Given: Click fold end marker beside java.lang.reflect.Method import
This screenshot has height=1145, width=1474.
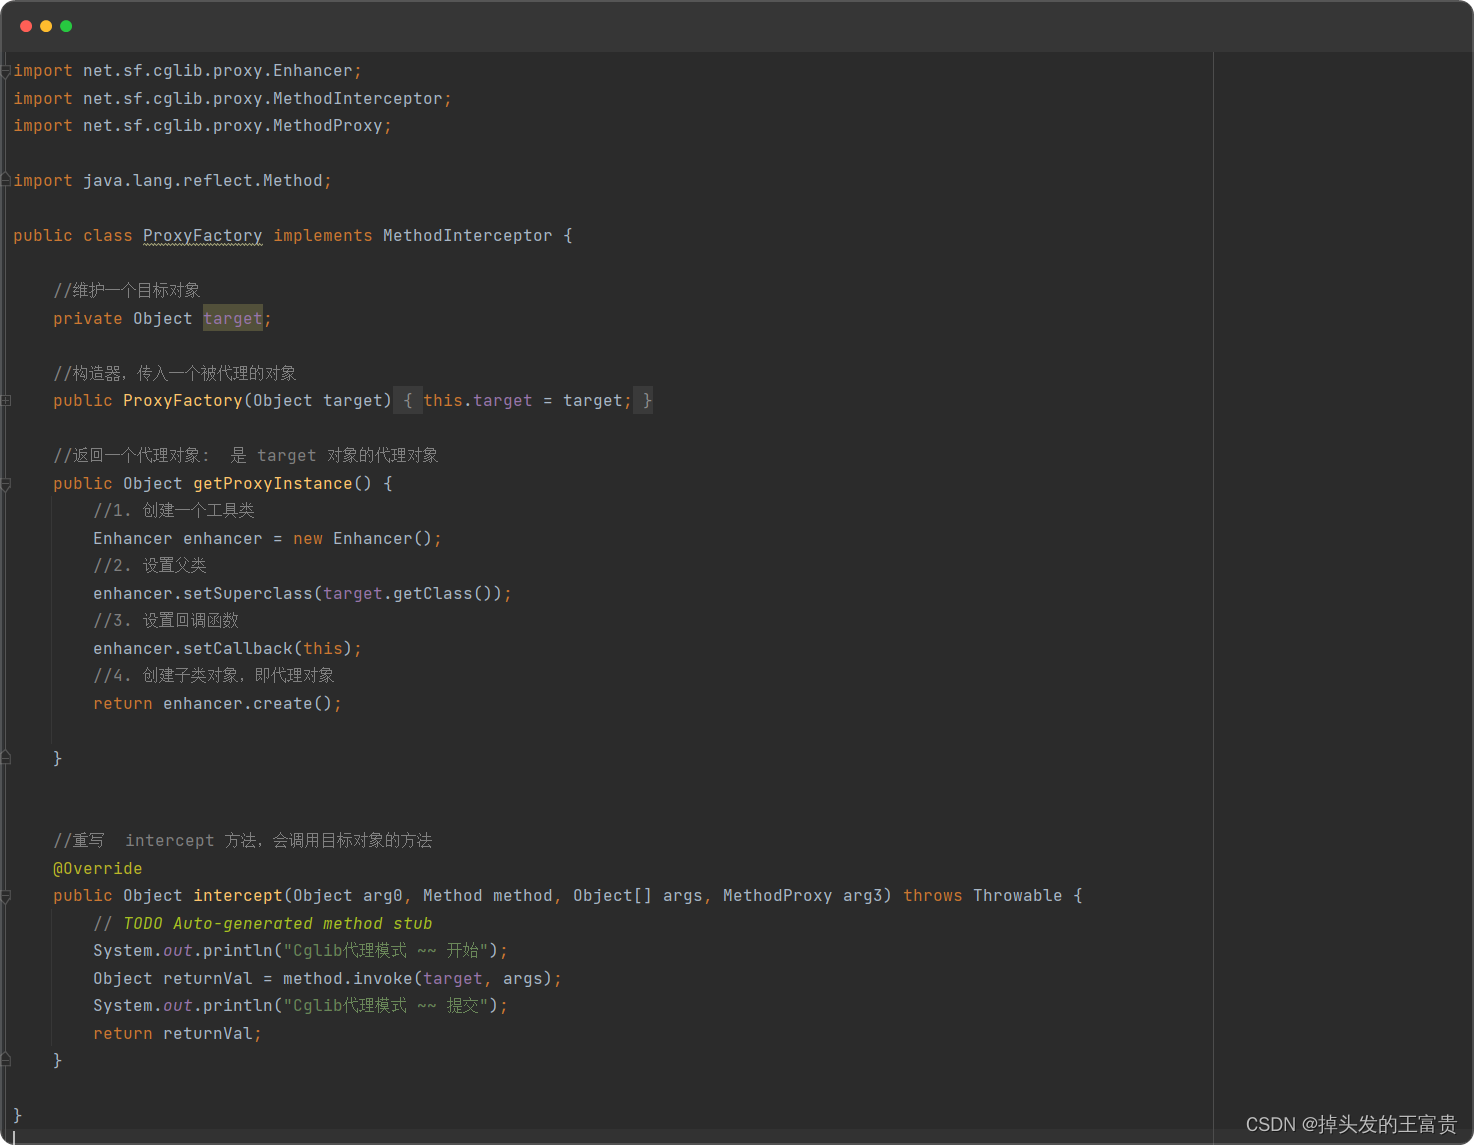Looking at the screenshot, I should [6, 180].
